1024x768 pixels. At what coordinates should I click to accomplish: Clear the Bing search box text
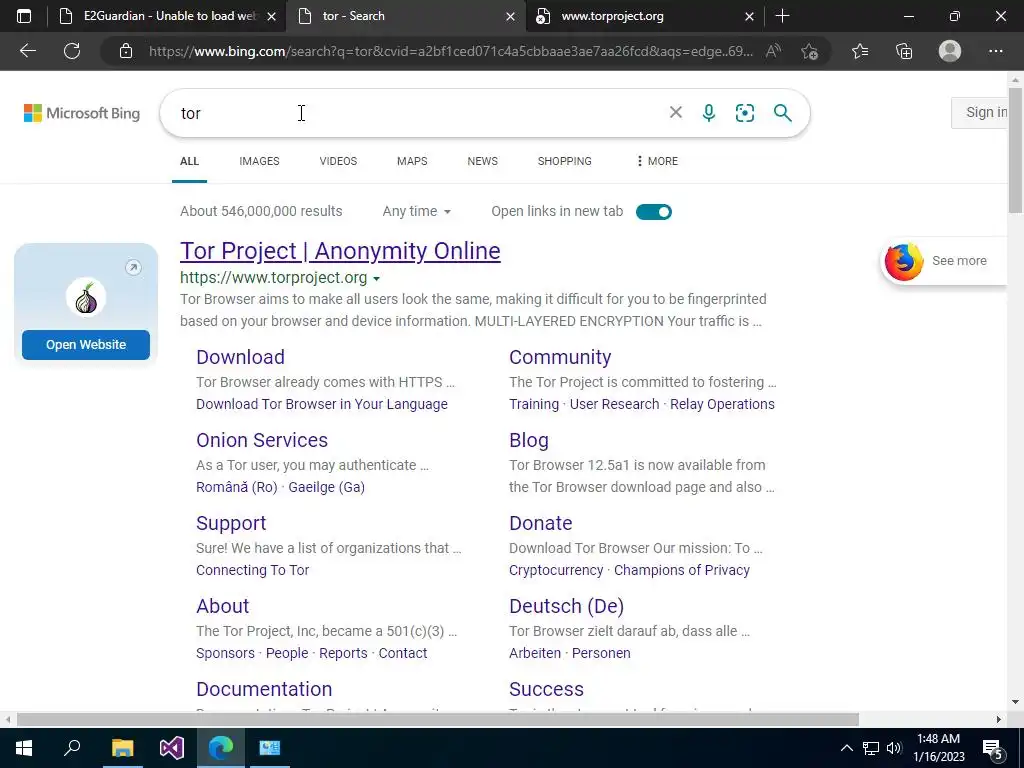[676, 112]
